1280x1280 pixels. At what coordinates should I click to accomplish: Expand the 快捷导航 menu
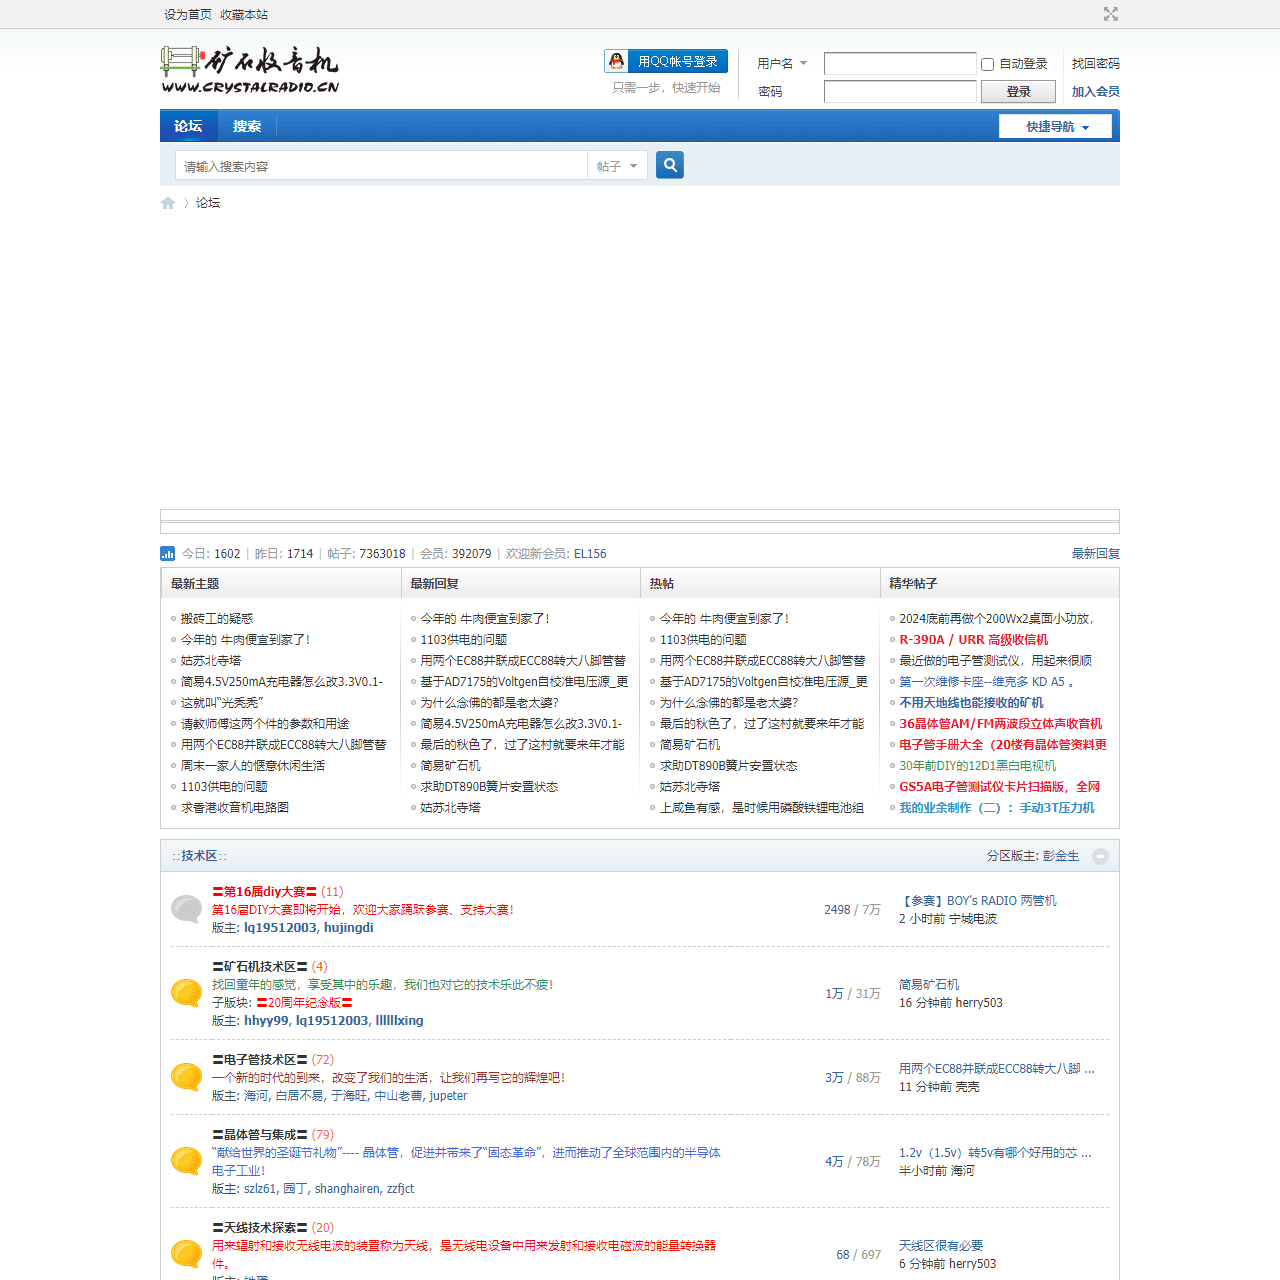pyautogui.click(x=1056, y=127)
